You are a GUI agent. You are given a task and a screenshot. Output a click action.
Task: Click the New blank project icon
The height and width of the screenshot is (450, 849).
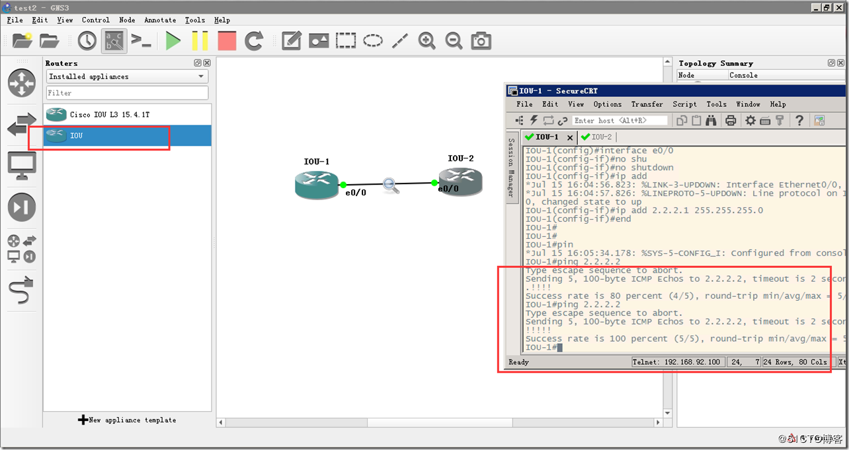coord(22,41)
